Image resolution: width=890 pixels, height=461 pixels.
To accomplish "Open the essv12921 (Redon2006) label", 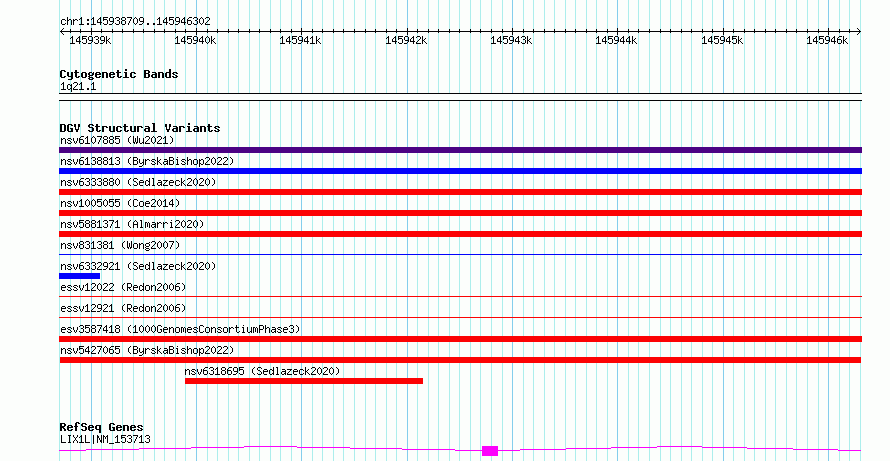I will pos(123,308).
